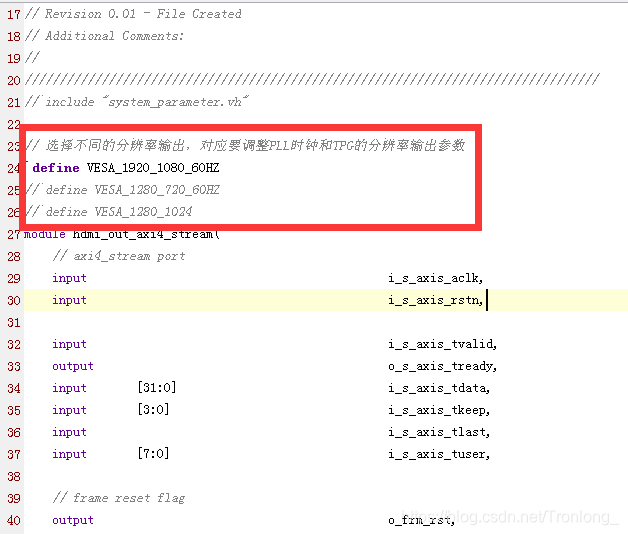Screen dimensions: 628x535
Task: Click the i_s_axis_rstn port name
Action: 435,300
